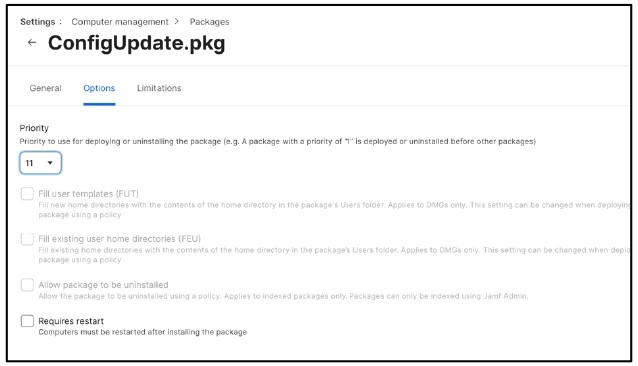The image size is (638, 366).
Task: Open the Limitations tab
Action: coord(159,88)
